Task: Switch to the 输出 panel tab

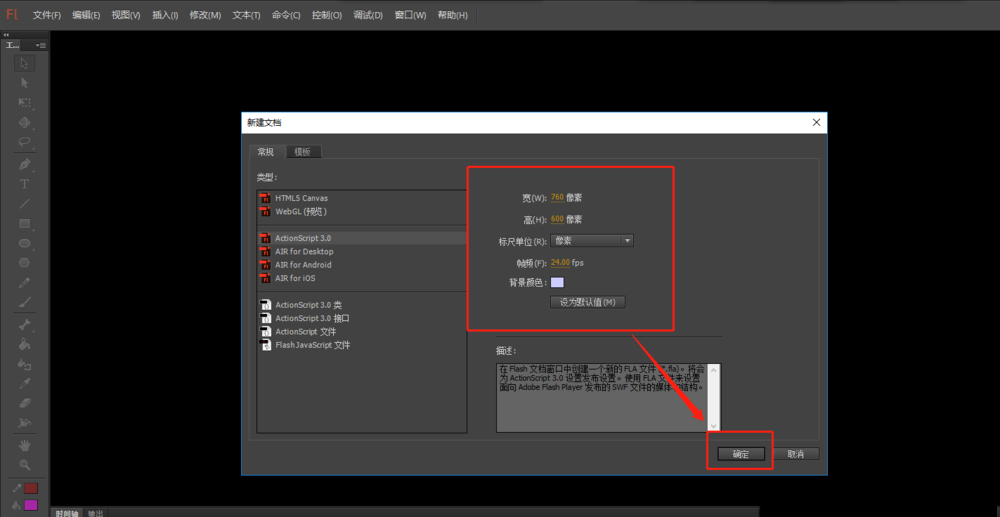Action: tap(95, 513)
